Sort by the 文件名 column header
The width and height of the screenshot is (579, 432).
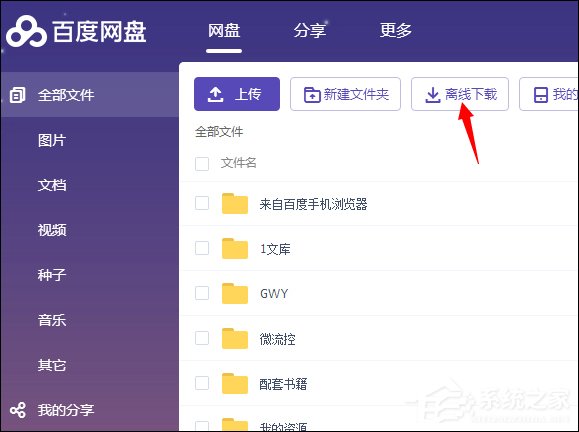point(239,162)
